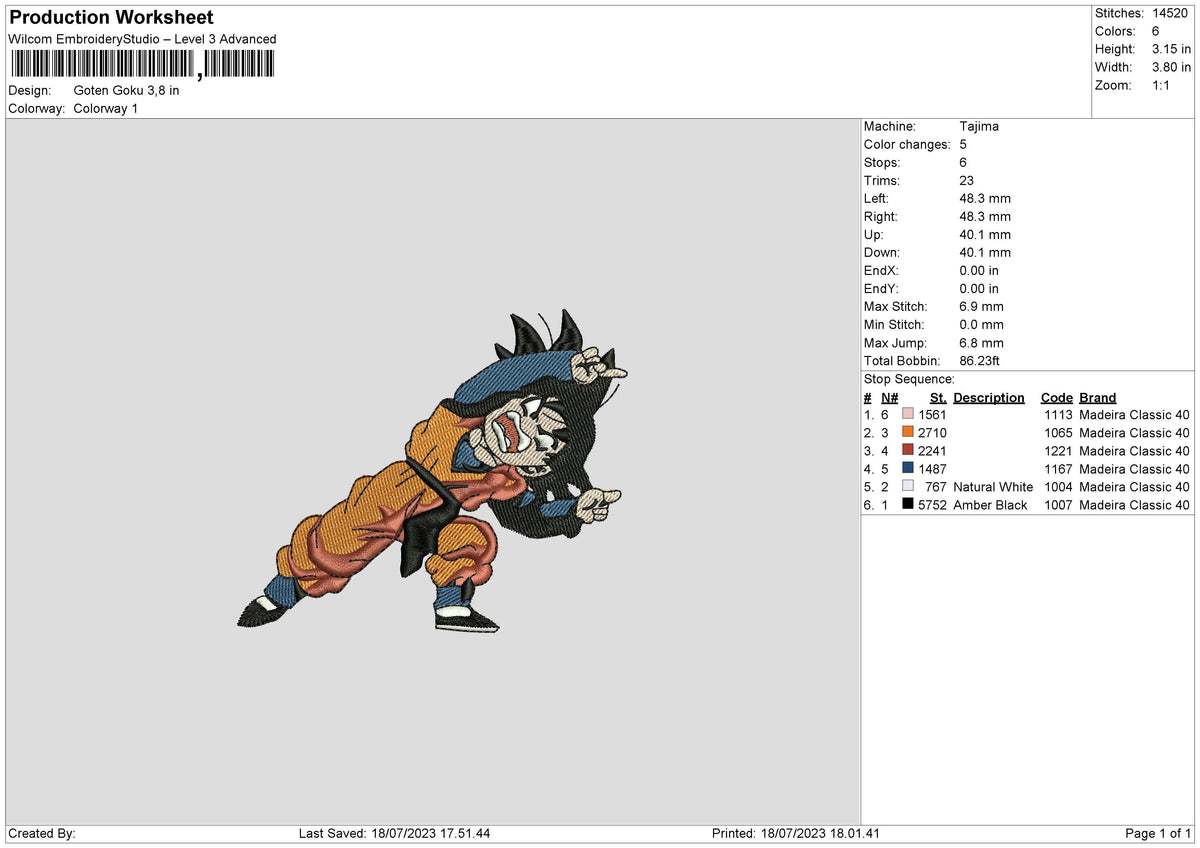Image resolution: width=1200 pixels, height=848 pixels.
Task: Click the 'St.' column header
Action: coord(938,397)
